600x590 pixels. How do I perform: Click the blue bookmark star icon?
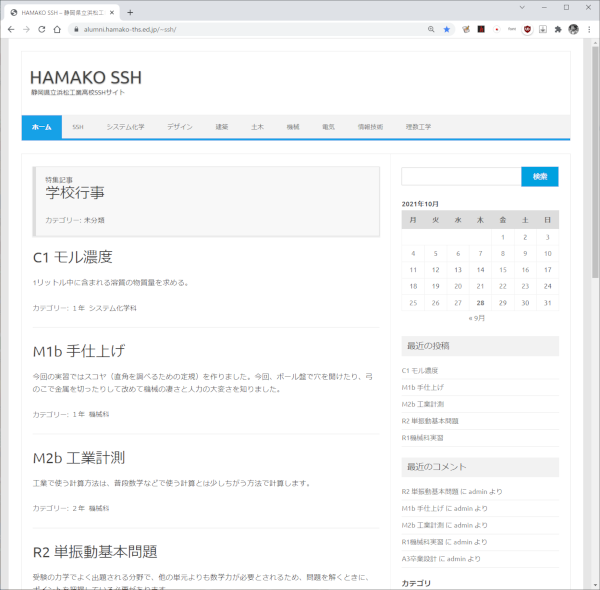[x=447, y=29]
